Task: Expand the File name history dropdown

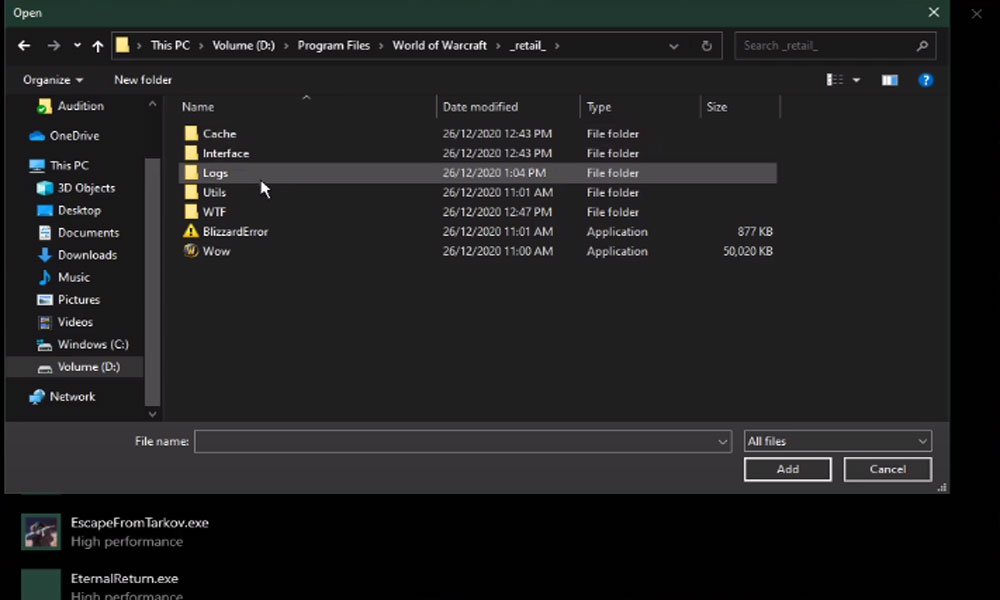Action: [723, 441]
